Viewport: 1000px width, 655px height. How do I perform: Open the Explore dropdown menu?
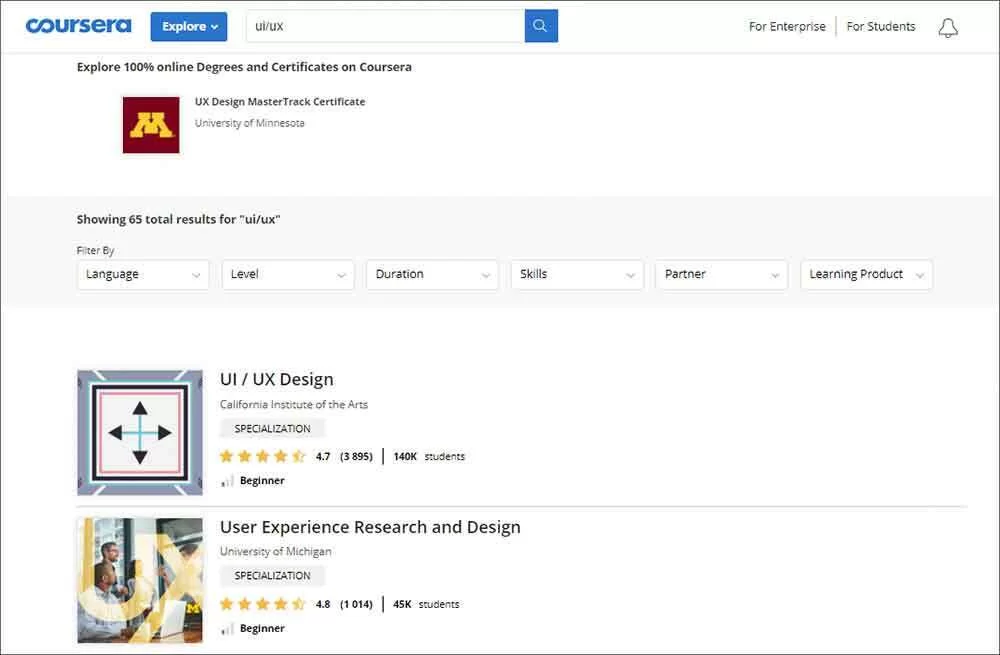(x=189, y=26)
